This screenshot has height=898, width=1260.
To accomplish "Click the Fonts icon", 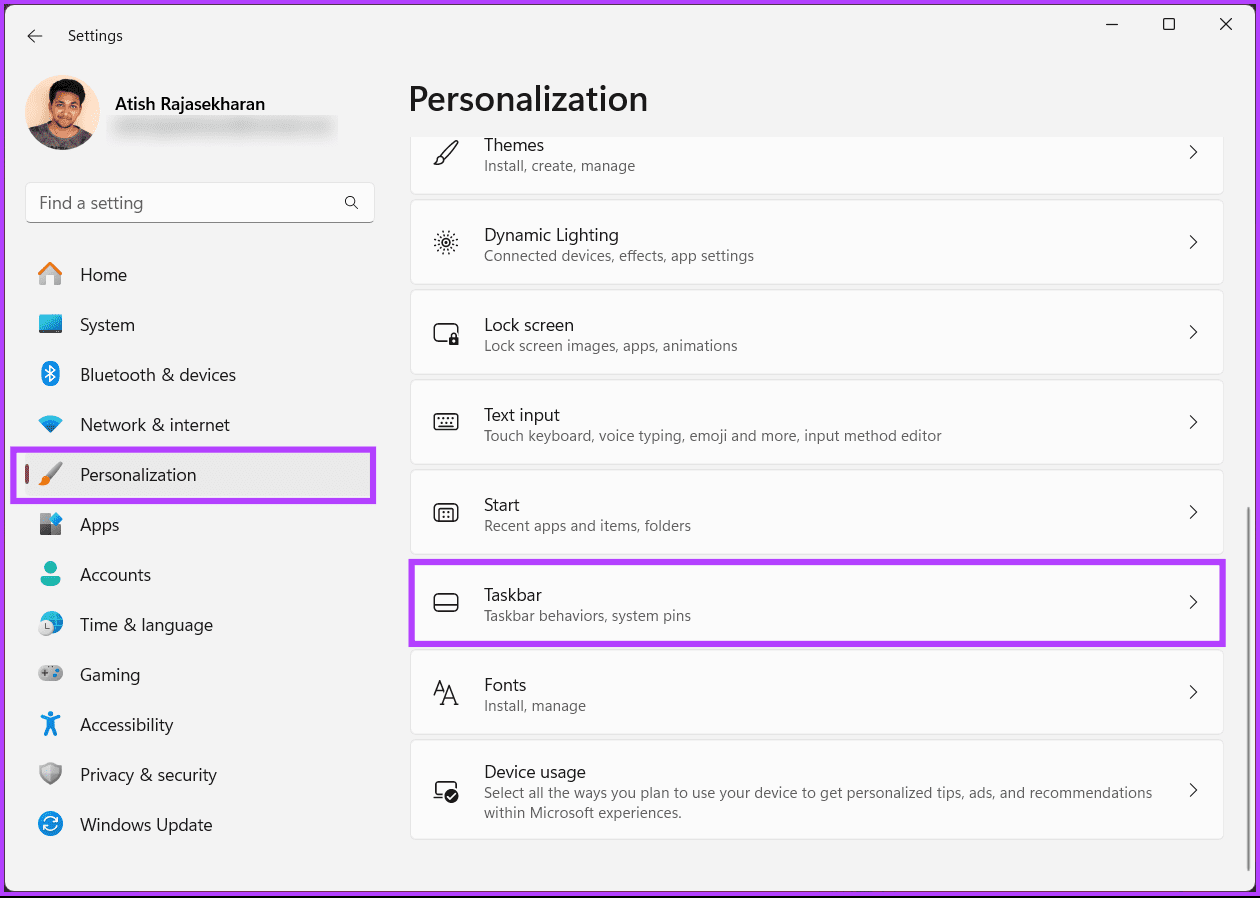I will point(446,692).
